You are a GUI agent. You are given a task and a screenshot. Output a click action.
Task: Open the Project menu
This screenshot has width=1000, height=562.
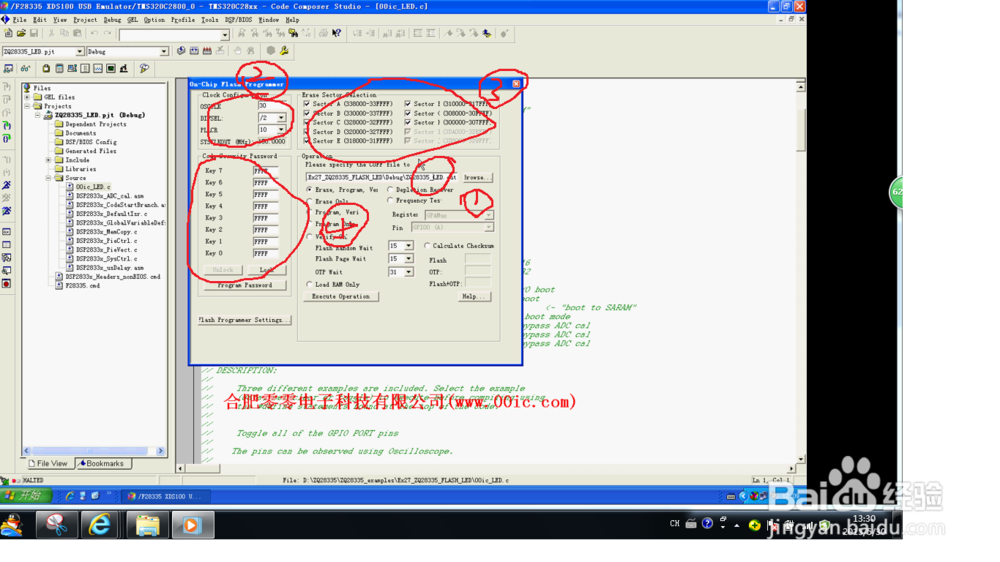pyautogui.click(x=85, y=20)
